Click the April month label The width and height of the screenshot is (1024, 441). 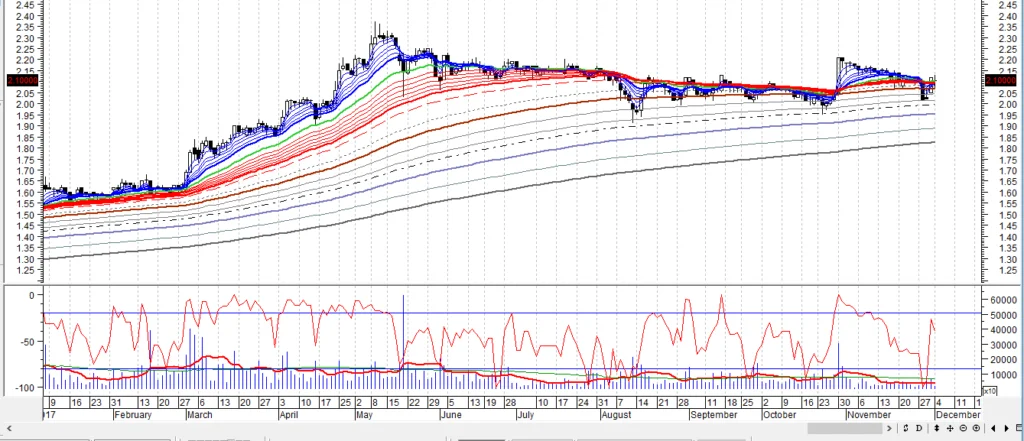click(x=289, y=415)
